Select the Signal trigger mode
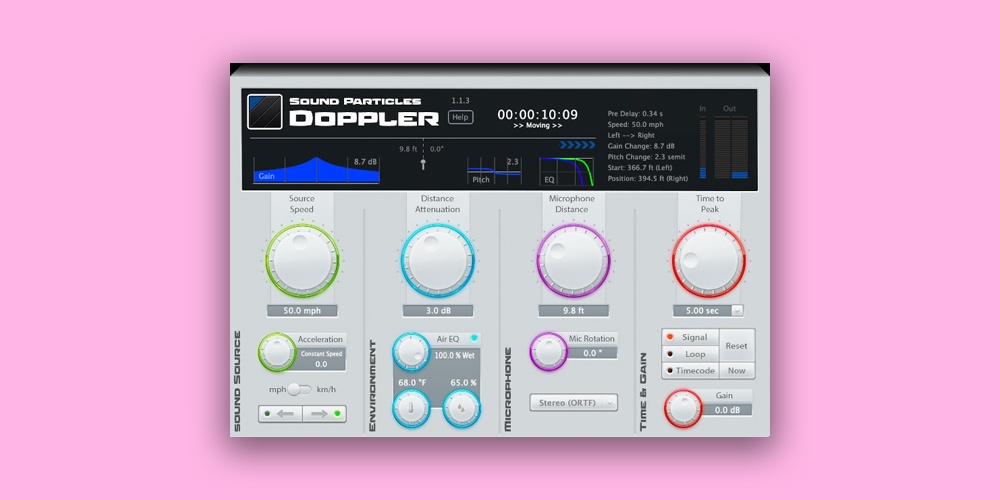 click(690, 338)
